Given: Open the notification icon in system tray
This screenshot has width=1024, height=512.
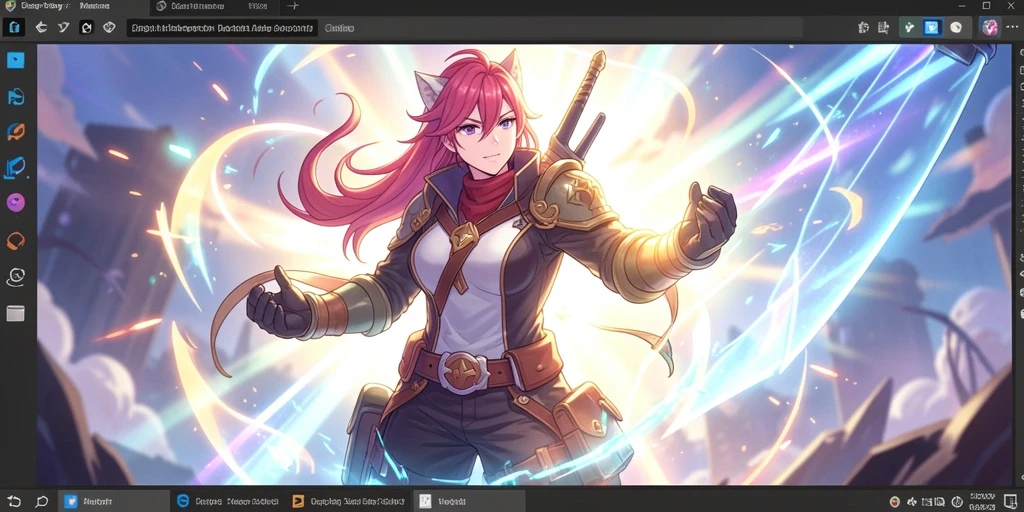Looking at the screenshot, I should [1009, 502].
